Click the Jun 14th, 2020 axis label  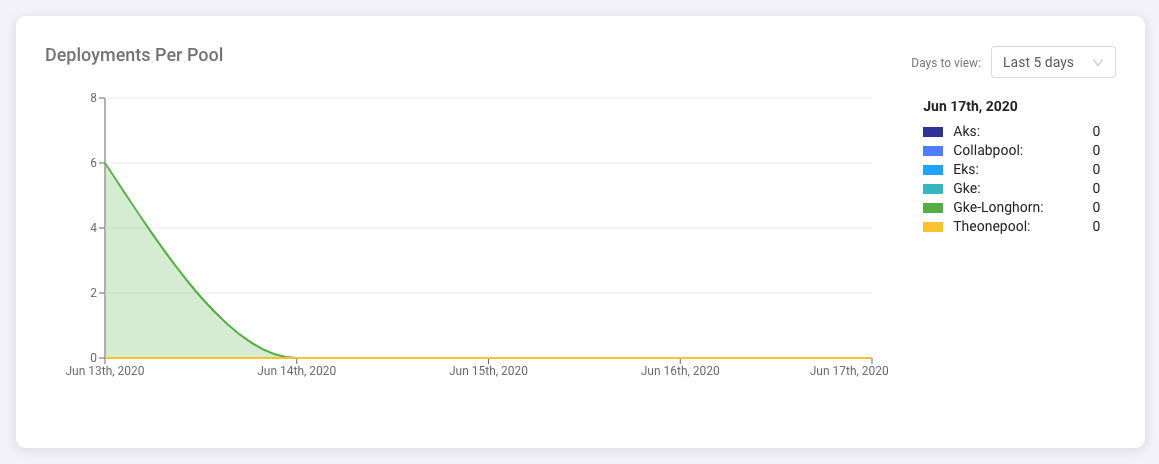(296, 371)
